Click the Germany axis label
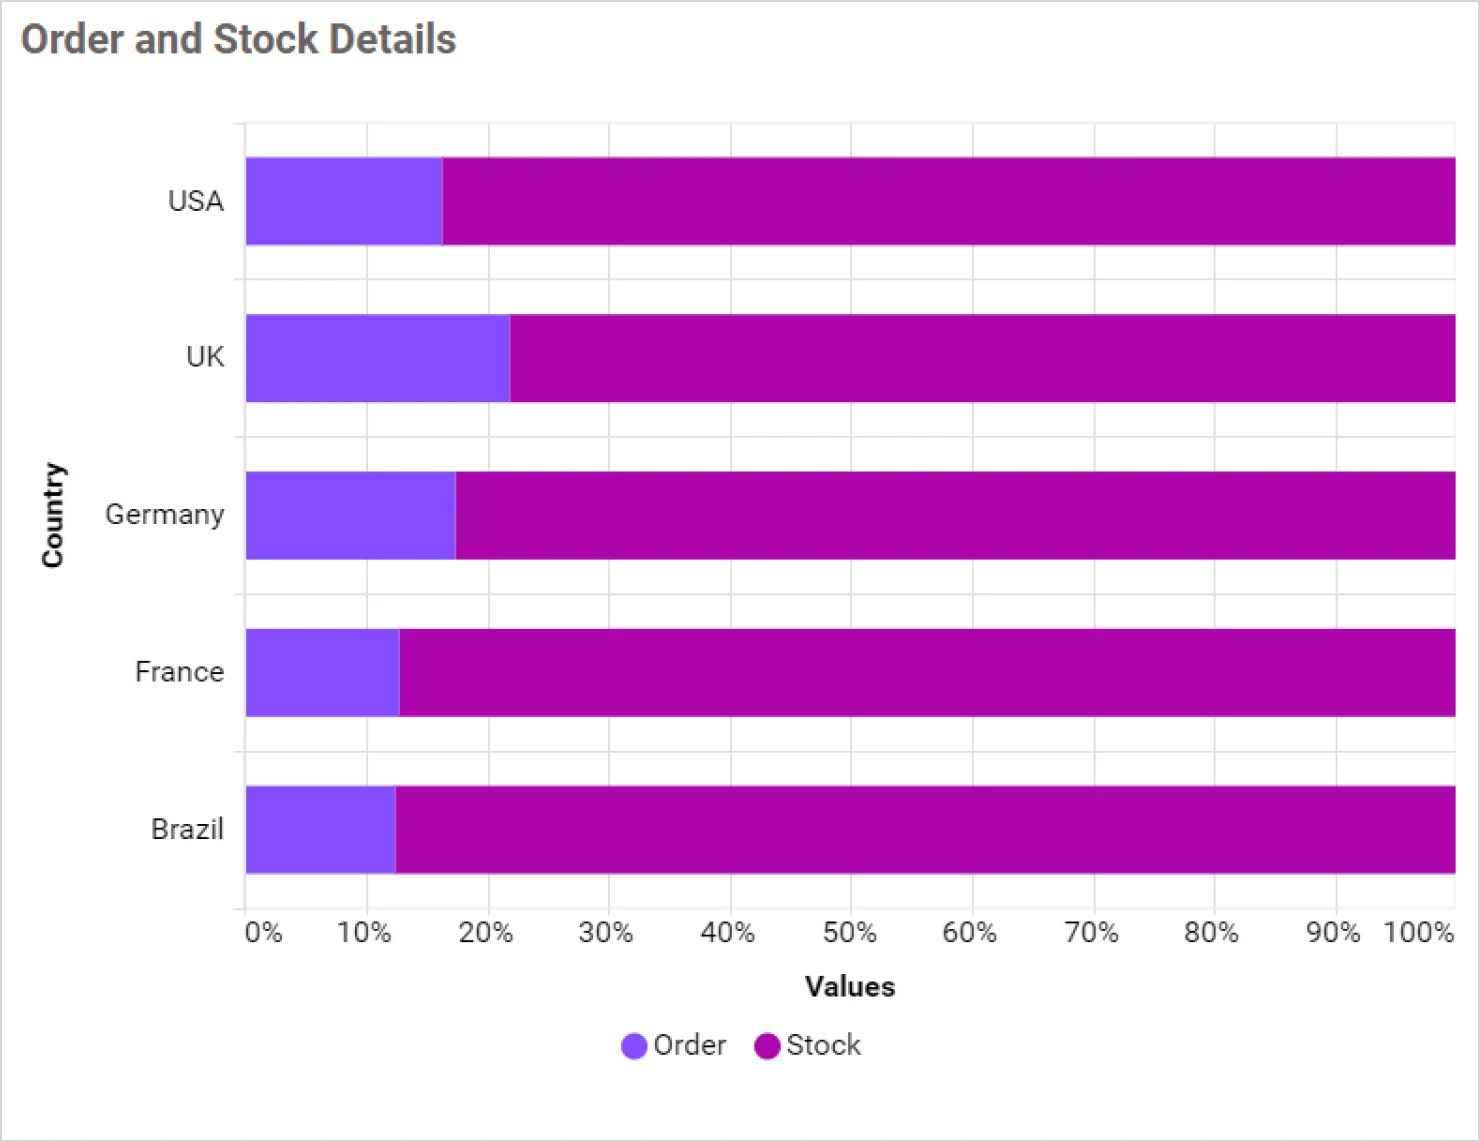Screen dimensions: 1480x1142 coord(165,515)
